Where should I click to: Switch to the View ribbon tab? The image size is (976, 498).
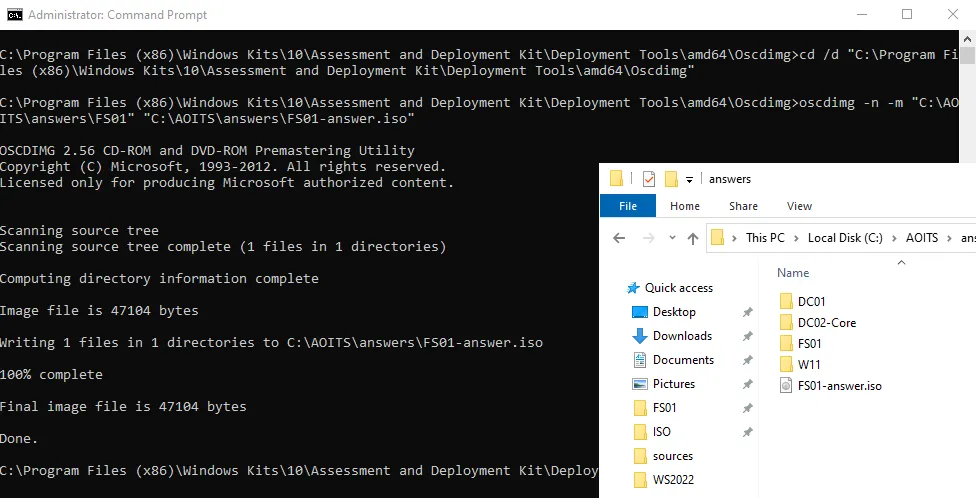[799, 206]
